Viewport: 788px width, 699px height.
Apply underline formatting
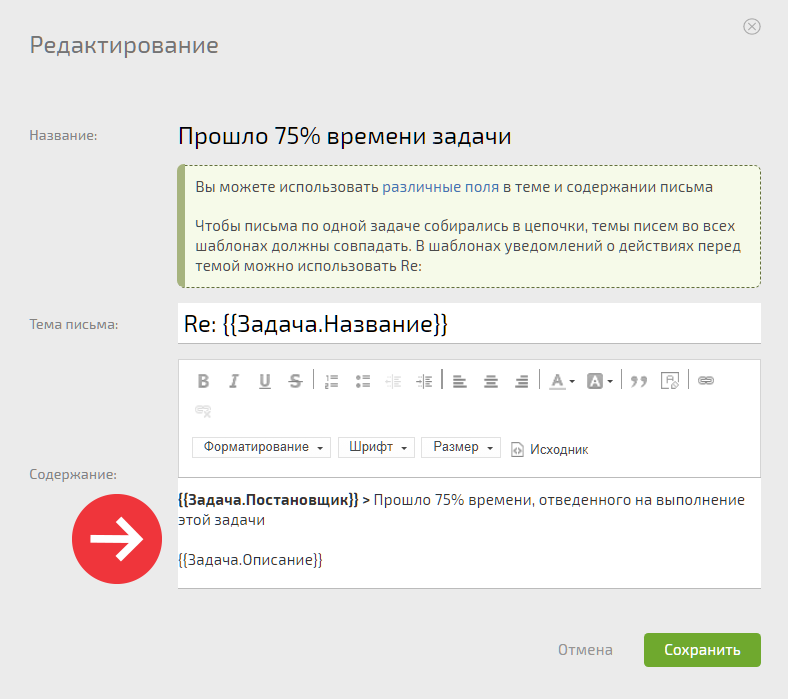(x=264, y=381)
